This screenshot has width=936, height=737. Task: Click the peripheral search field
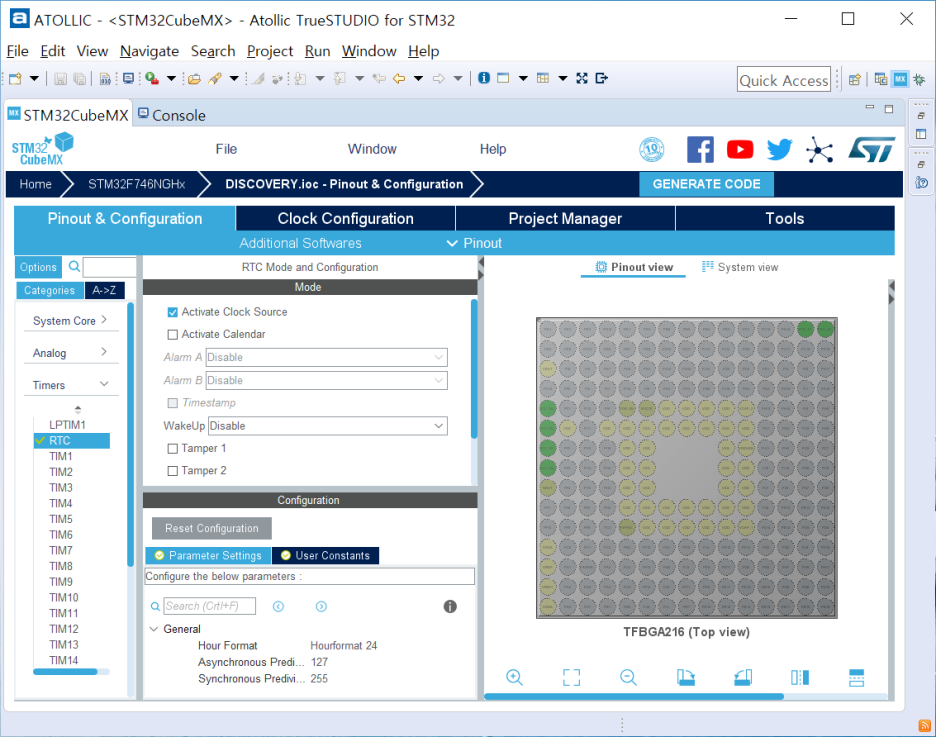tap(110, 267)
